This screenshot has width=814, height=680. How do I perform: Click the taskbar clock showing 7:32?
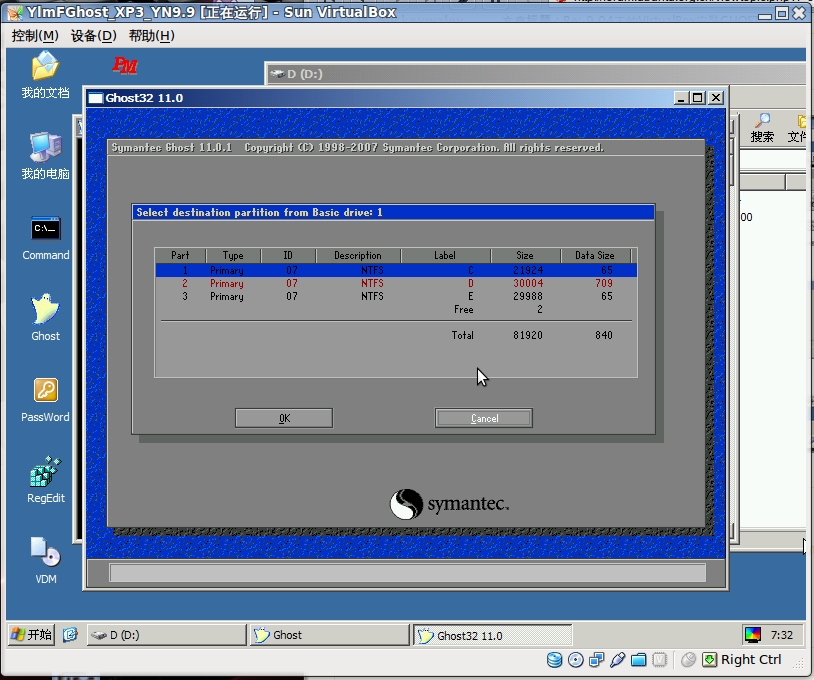(x=782, y=635)
